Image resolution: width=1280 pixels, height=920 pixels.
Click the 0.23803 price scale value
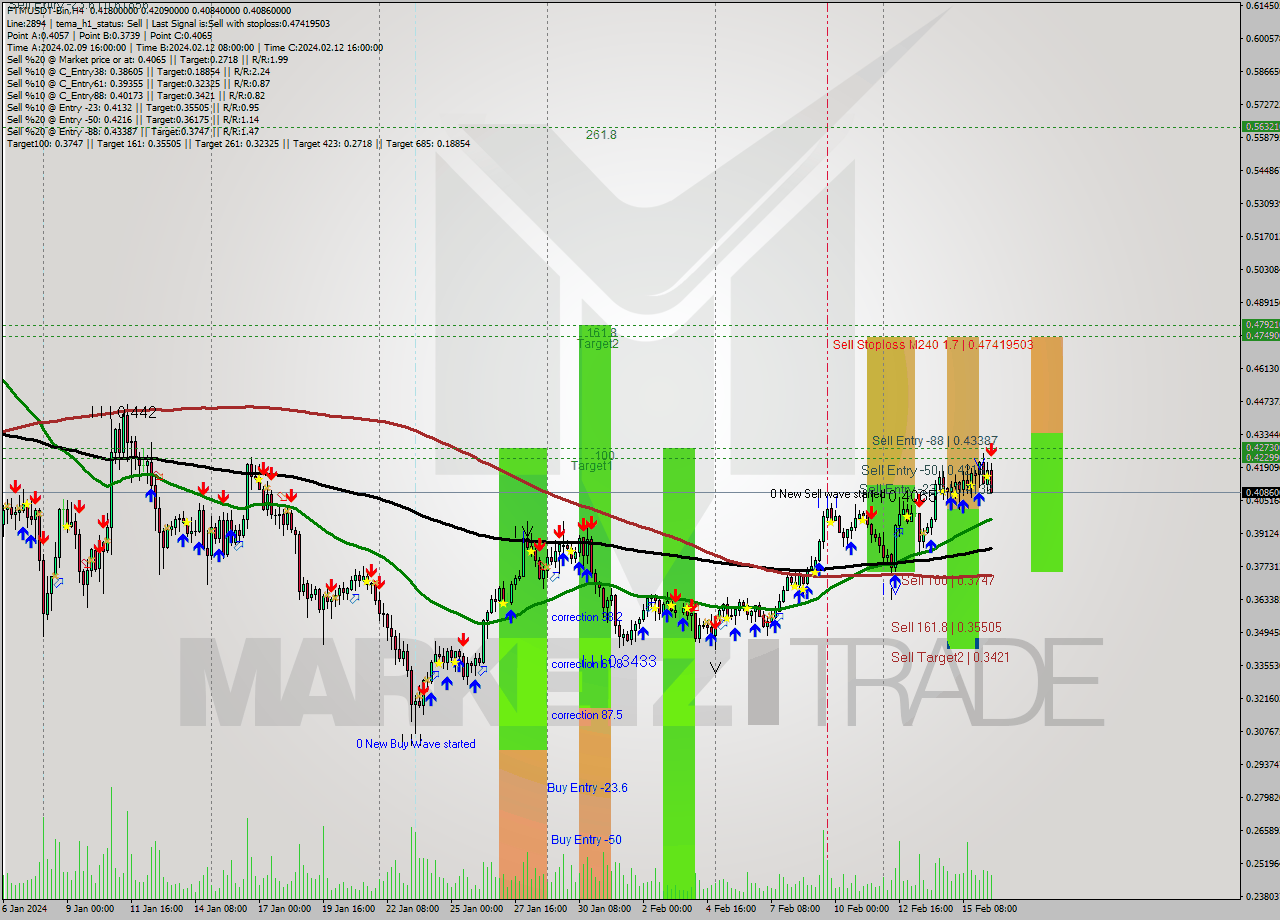(1262, 897)
